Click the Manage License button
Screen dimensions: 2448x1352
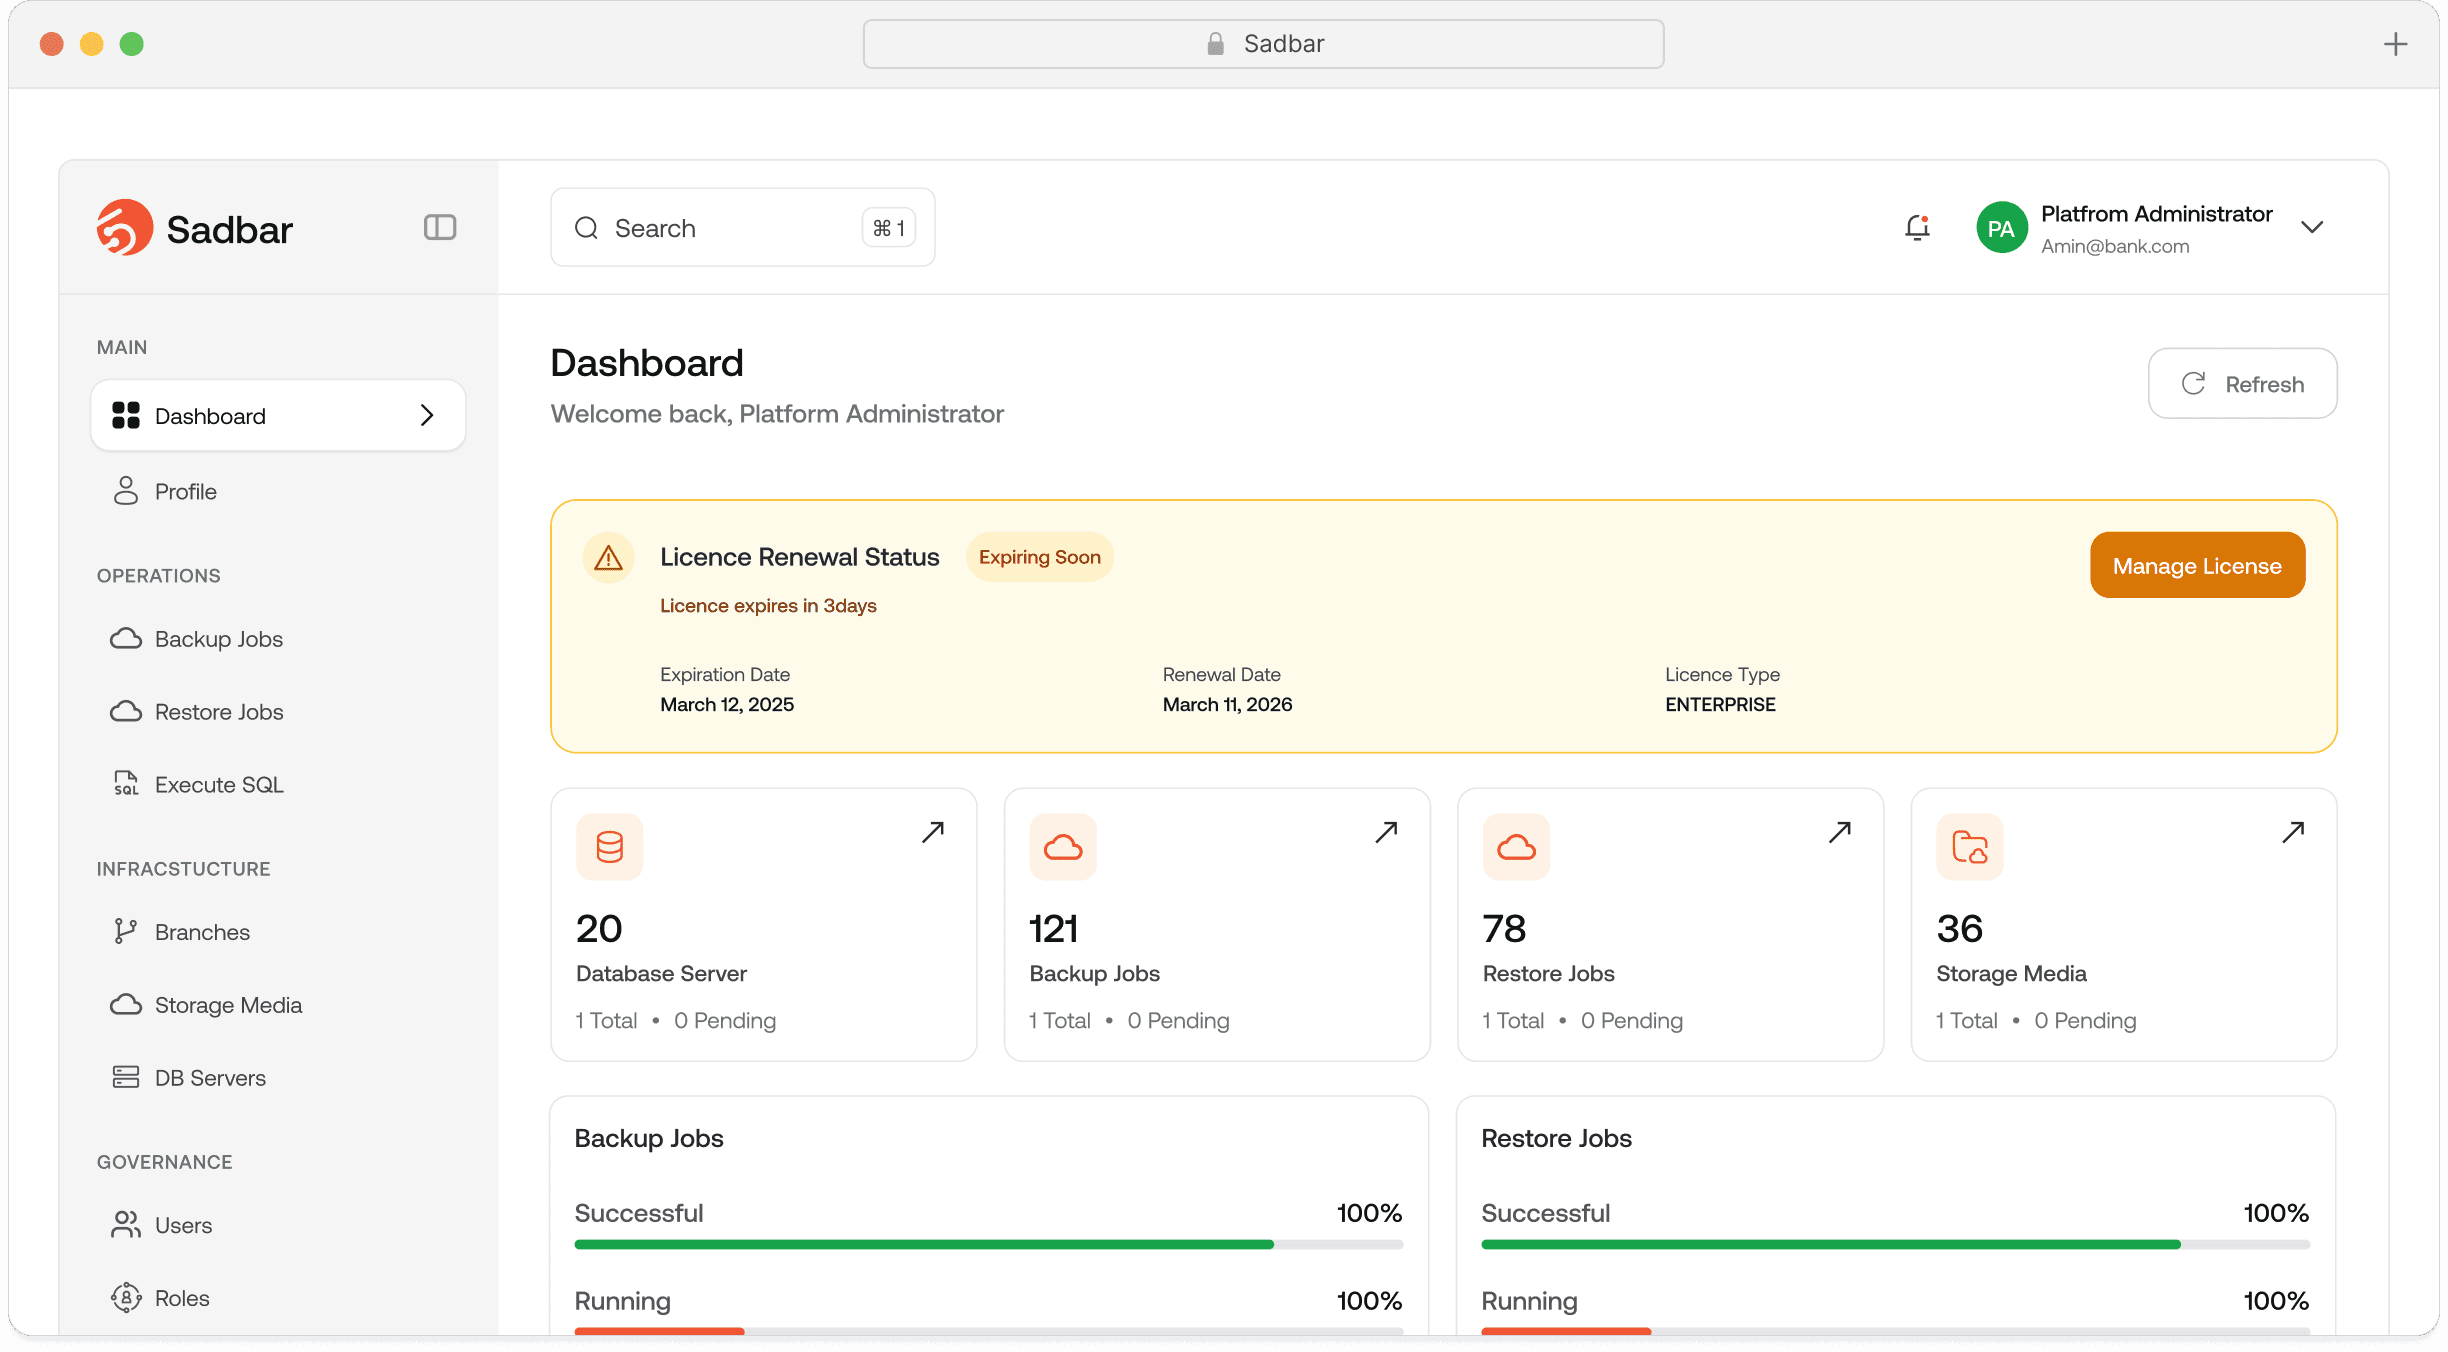coord(2197,565)
